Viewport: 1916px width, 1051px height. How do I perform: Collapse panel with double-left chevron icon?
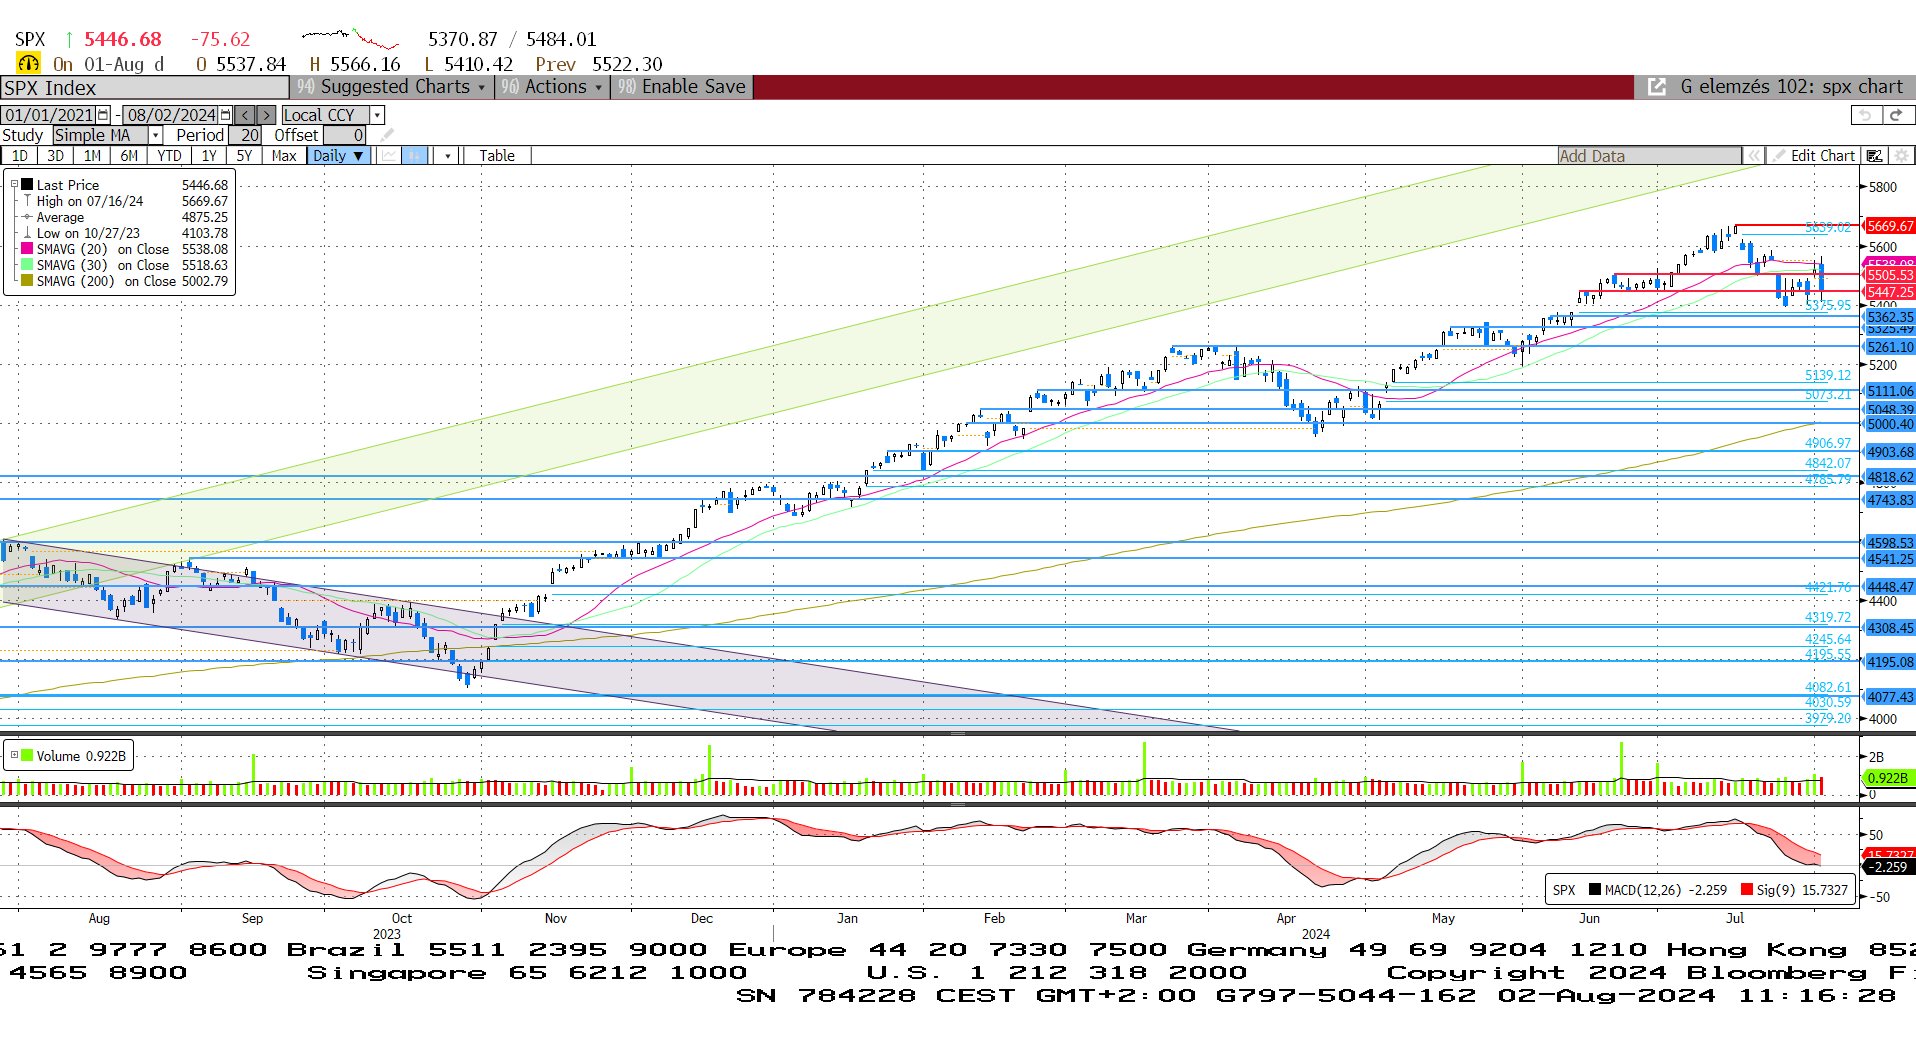click(1753, 156)
